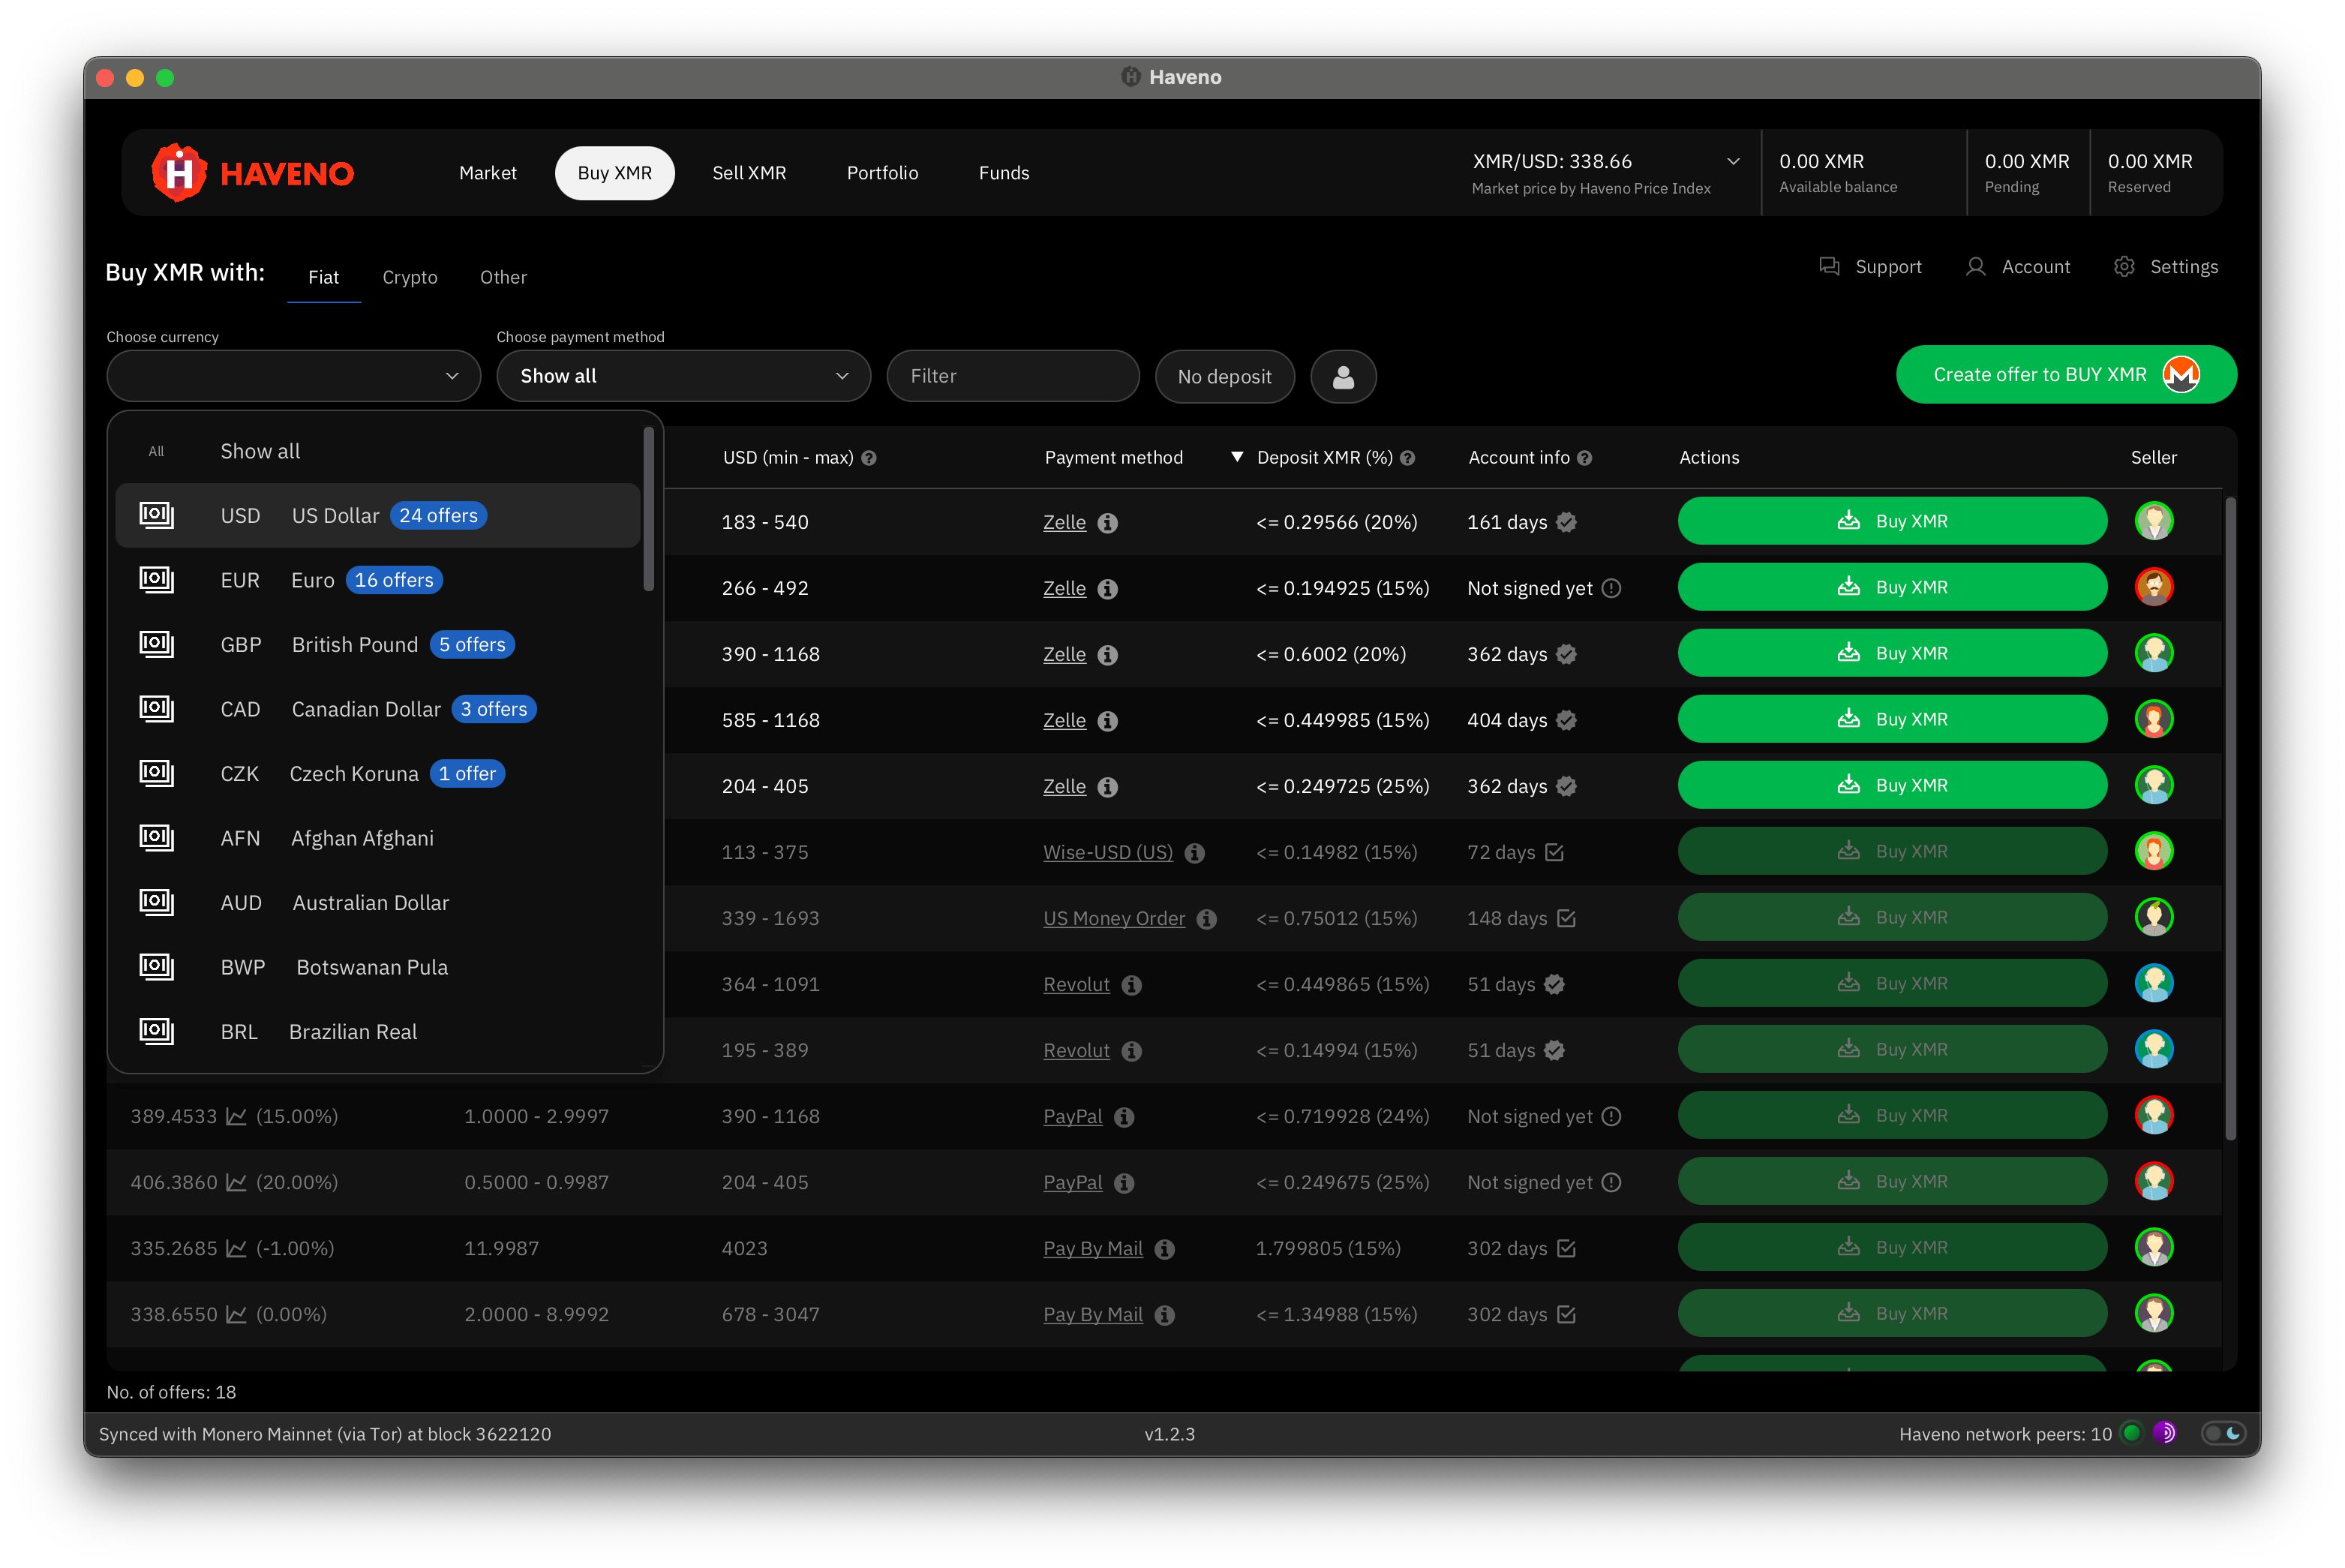This screenshot has height=1568, width=2345.
Task: Expand the XMR/USD market price selector
Action: coord(1733,161)
